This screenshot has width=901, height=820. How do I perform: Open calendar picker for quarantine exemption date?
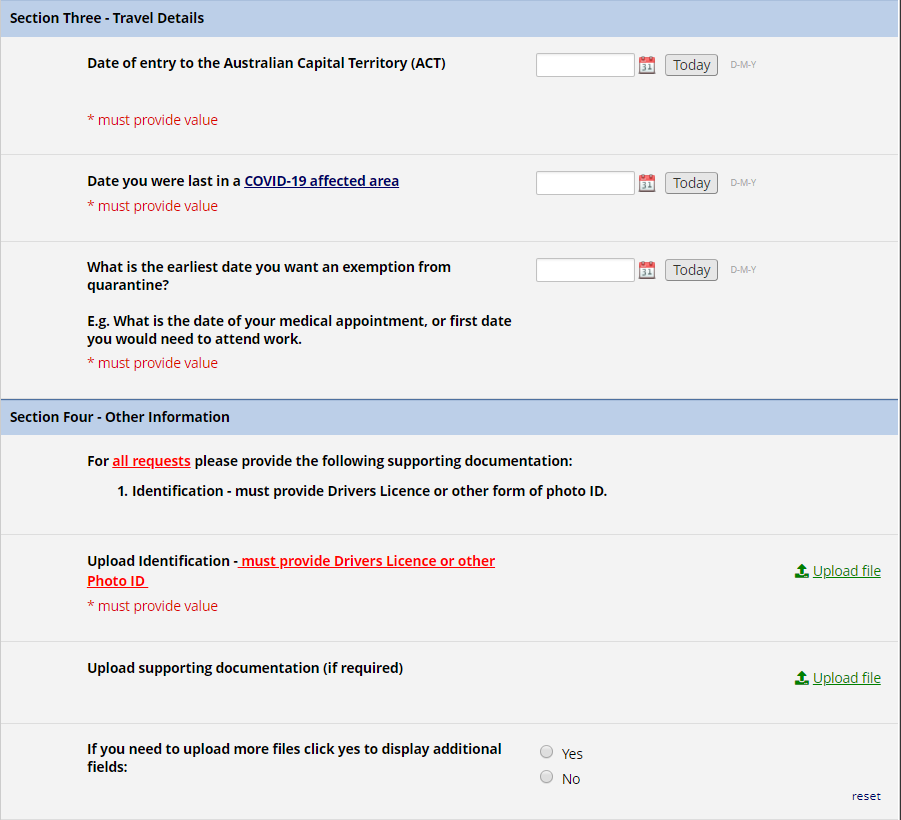coord(647,270)
